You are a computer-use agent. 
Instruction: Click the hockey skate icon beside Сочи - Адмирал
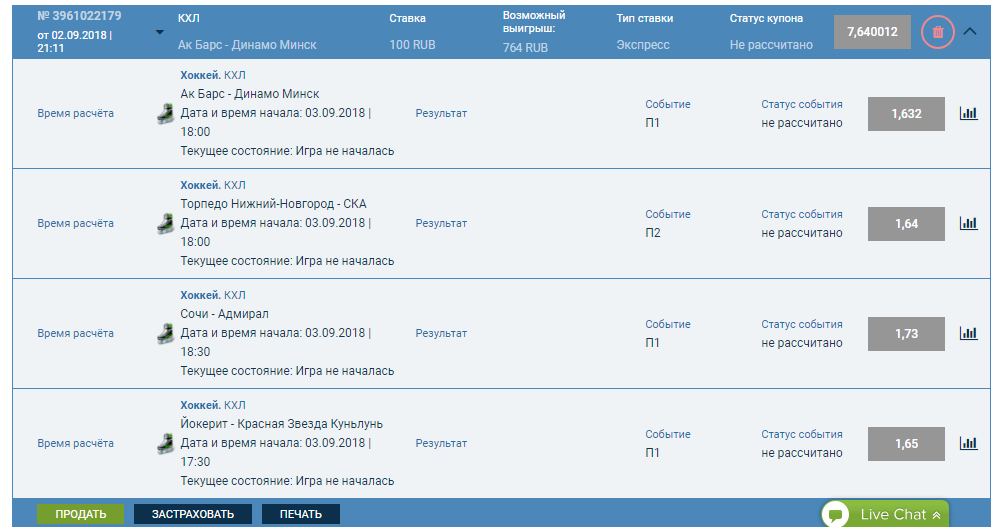[165, 334]
